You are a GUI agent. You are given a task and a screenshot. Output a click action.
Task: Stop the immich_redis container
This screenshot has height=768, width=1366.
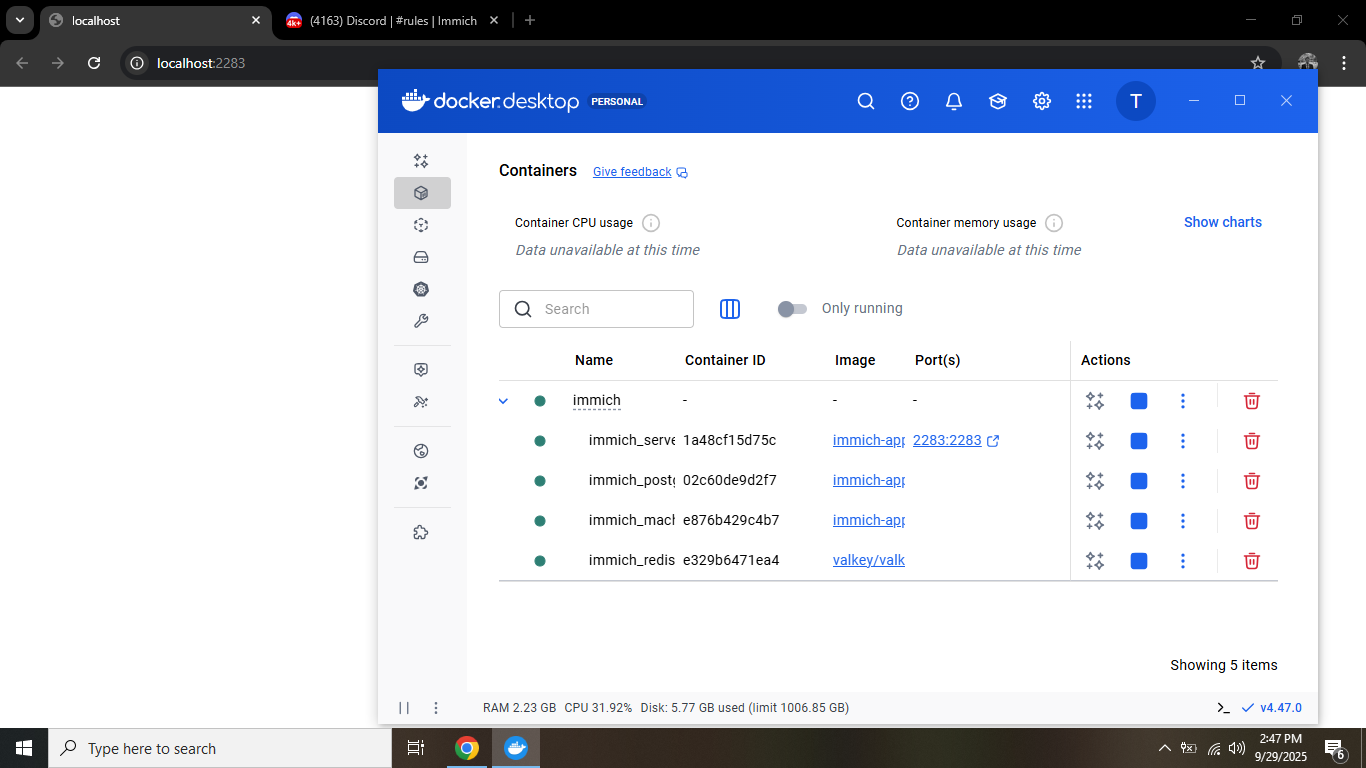pos(1139,561)
